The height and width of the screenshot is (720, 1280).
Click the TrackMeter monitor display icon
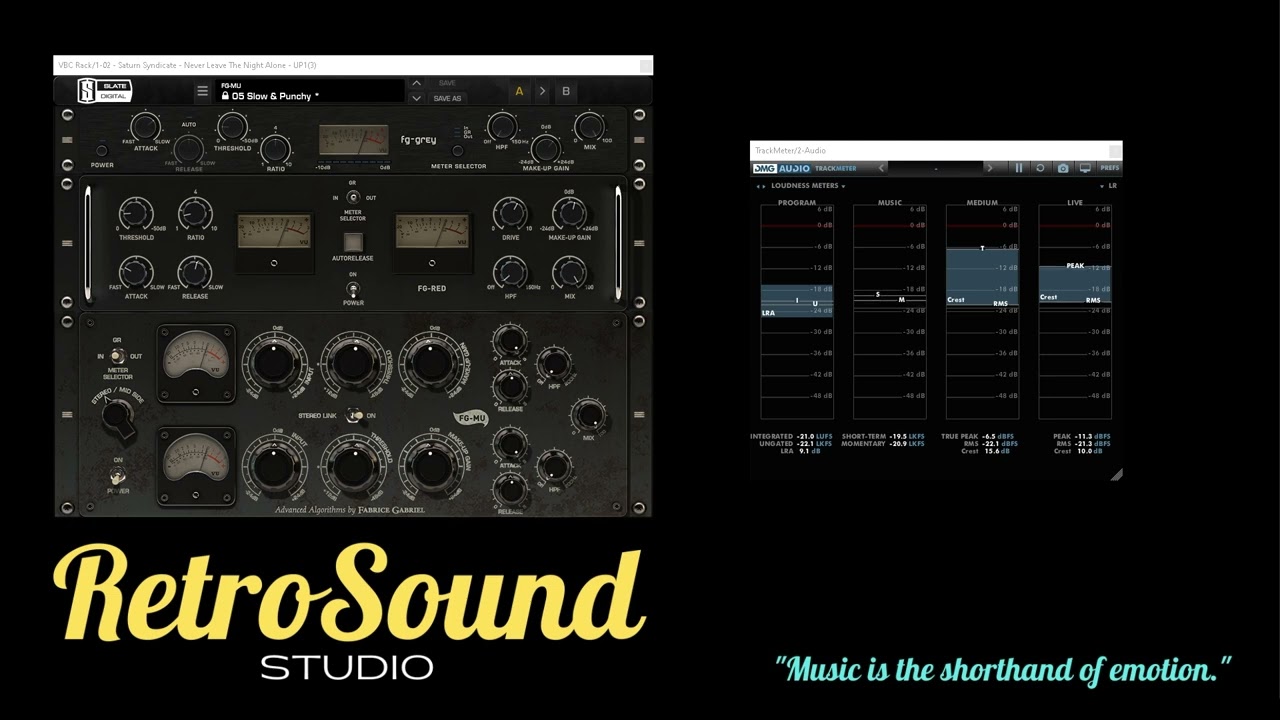coord(1085,168)
